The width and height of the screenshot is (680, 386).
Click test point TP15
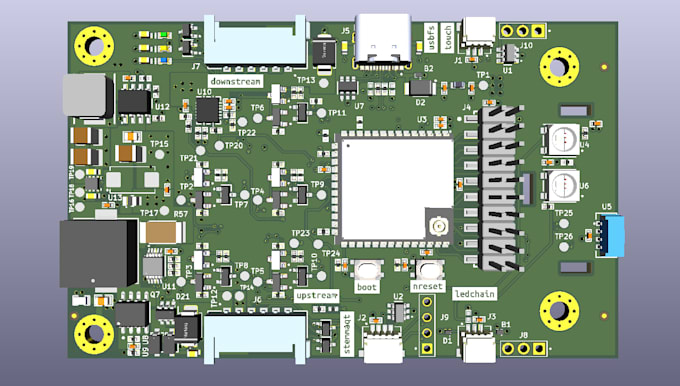pos(160,154)
